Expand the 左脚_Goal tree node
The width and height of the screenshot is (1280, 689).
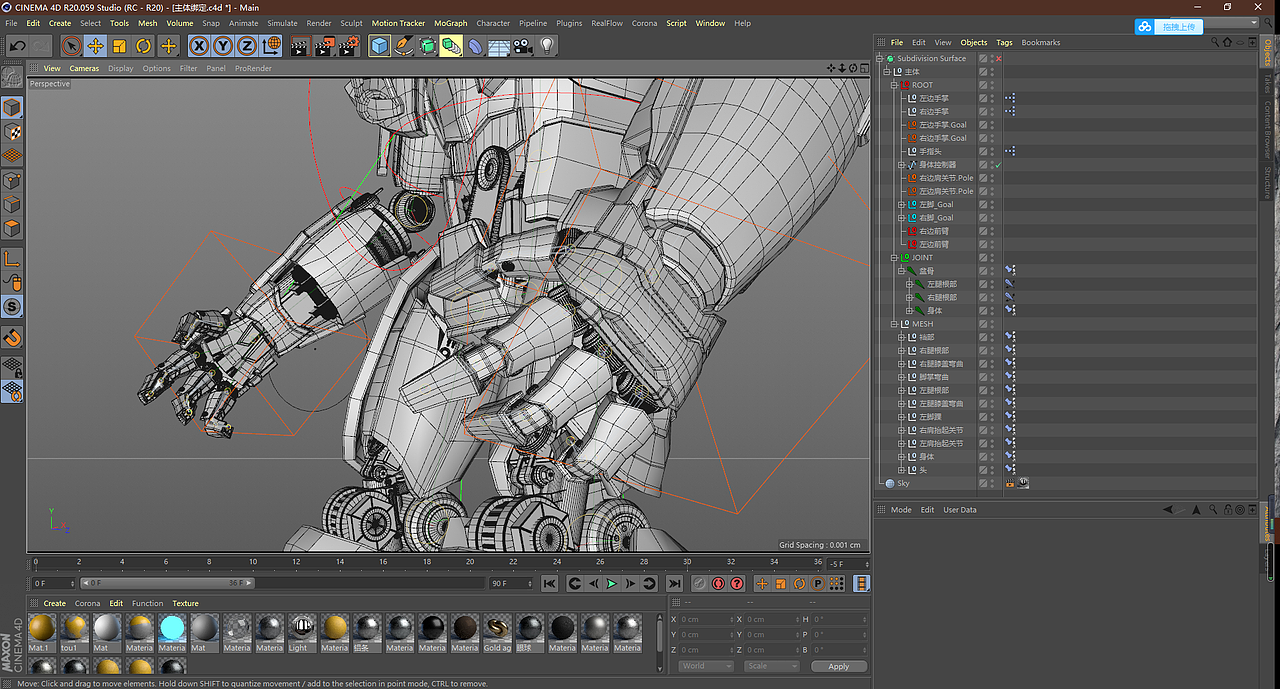901,205
